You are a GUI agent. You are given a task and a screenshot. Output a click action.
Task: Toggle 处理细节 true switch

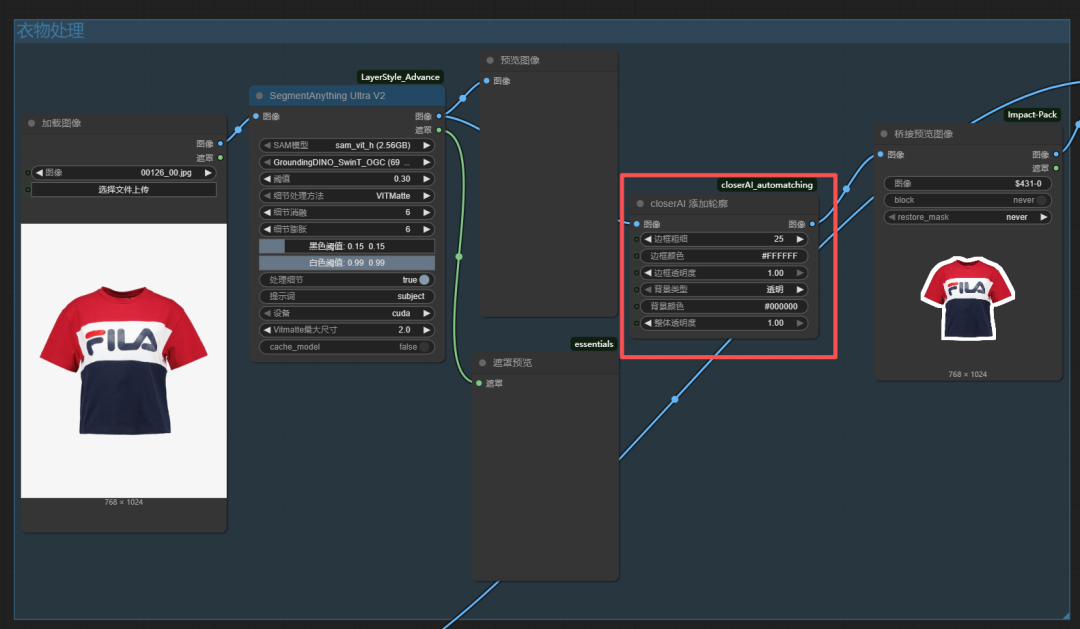click(x=424, y=280)
